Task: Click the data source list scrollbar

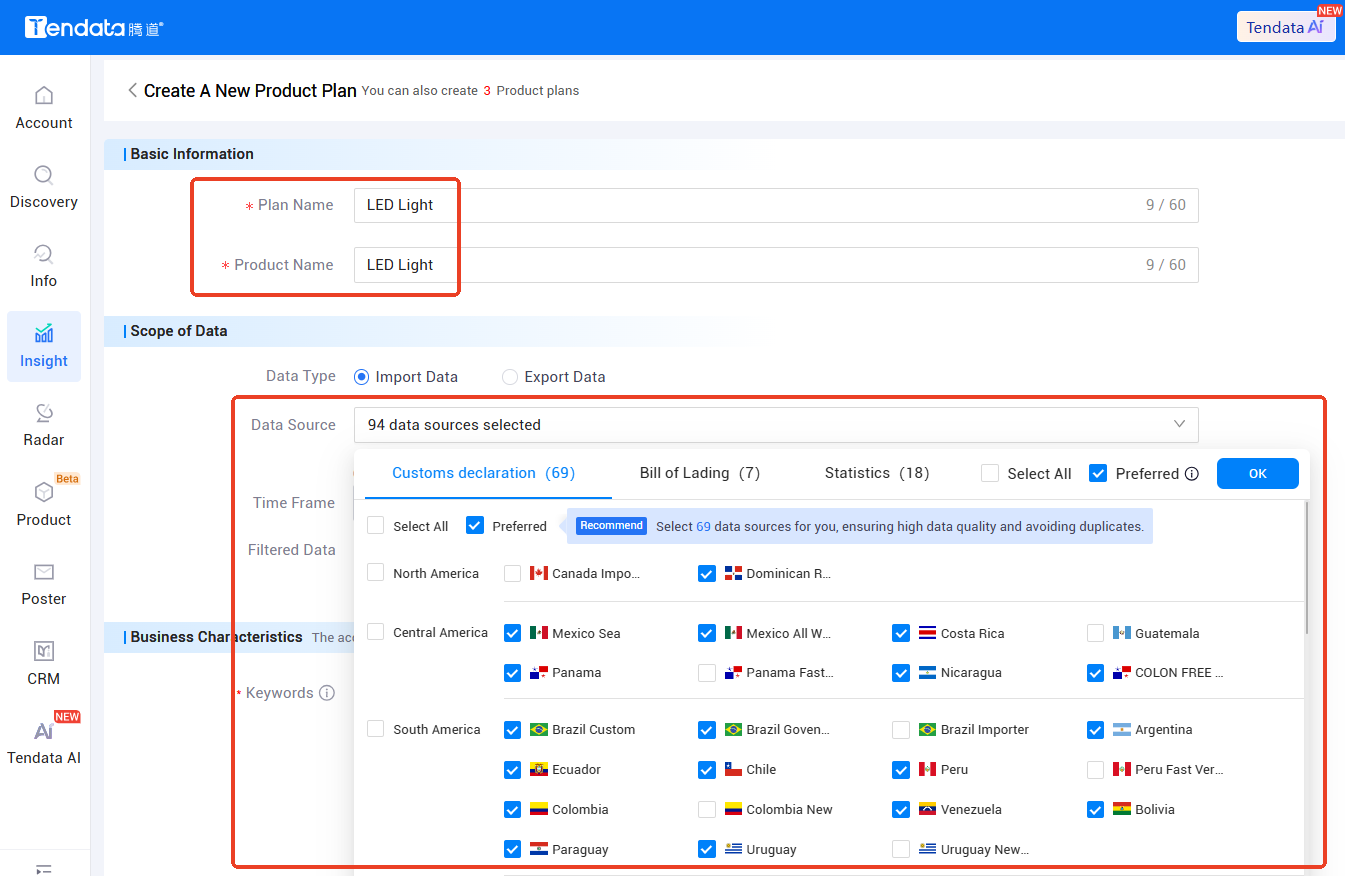Action: [1306, 567]
